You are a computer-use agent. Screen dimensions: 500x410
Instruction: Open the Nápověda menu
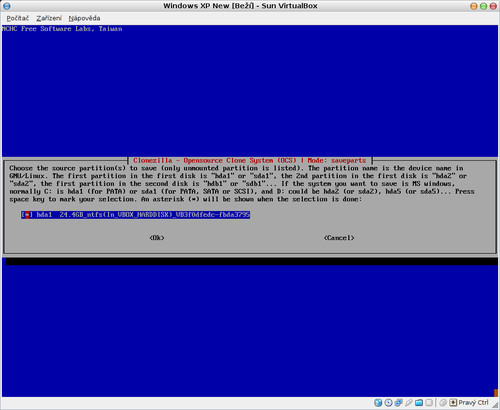point(84,18)
